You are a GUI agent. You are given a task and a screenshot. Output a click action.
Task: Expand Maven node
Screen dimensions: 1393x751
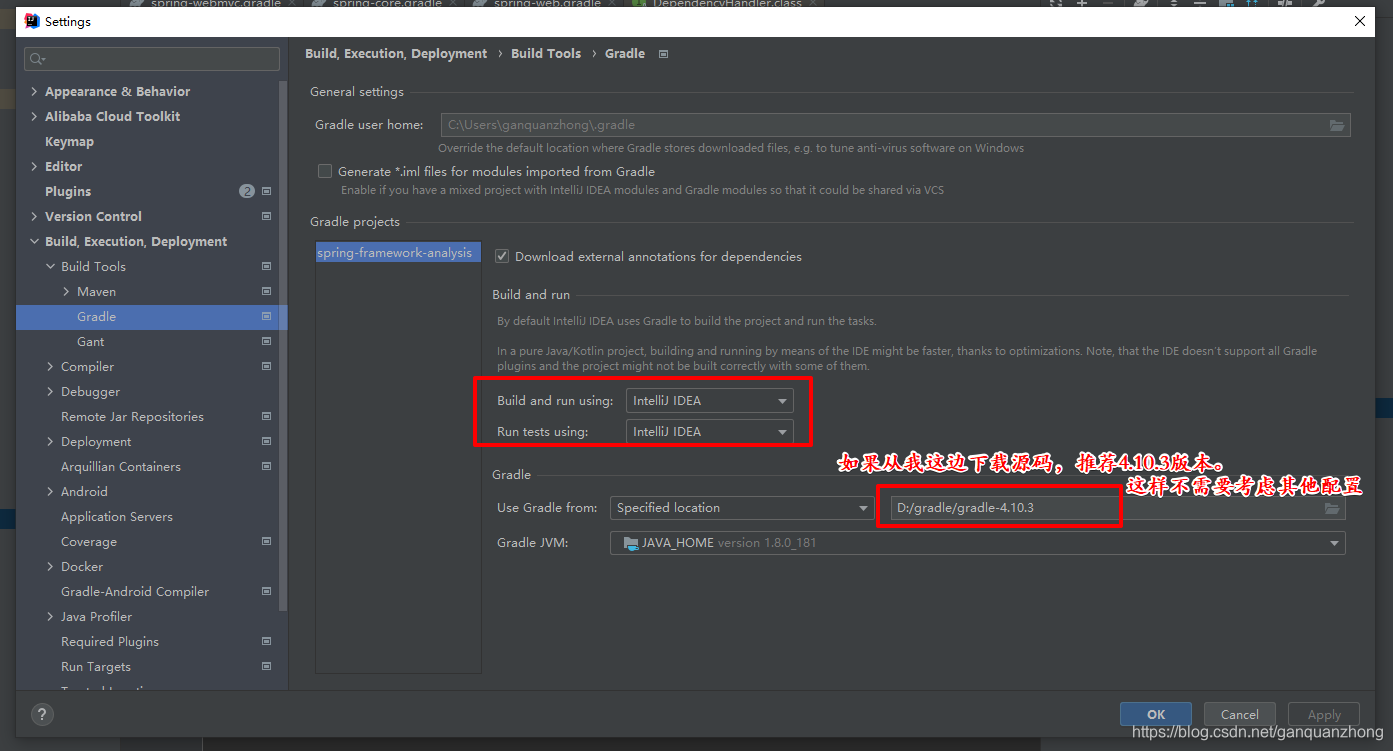tap(67, 291)
